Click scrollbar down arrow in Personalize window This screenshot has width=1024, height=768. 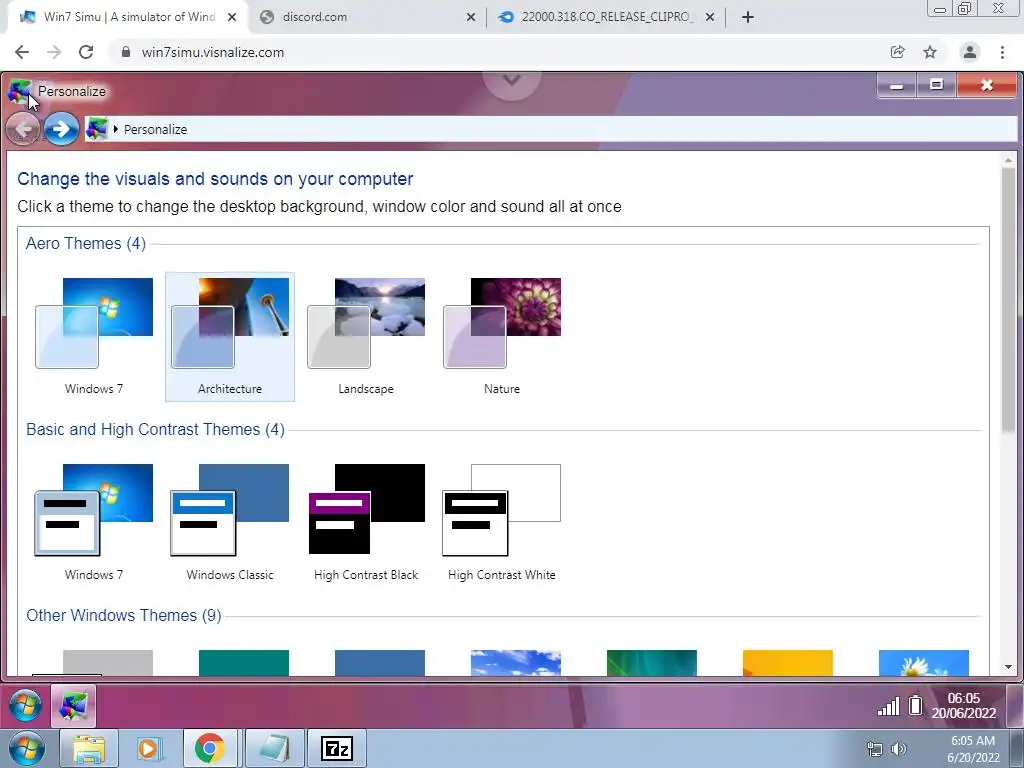tap(1008, 667)
